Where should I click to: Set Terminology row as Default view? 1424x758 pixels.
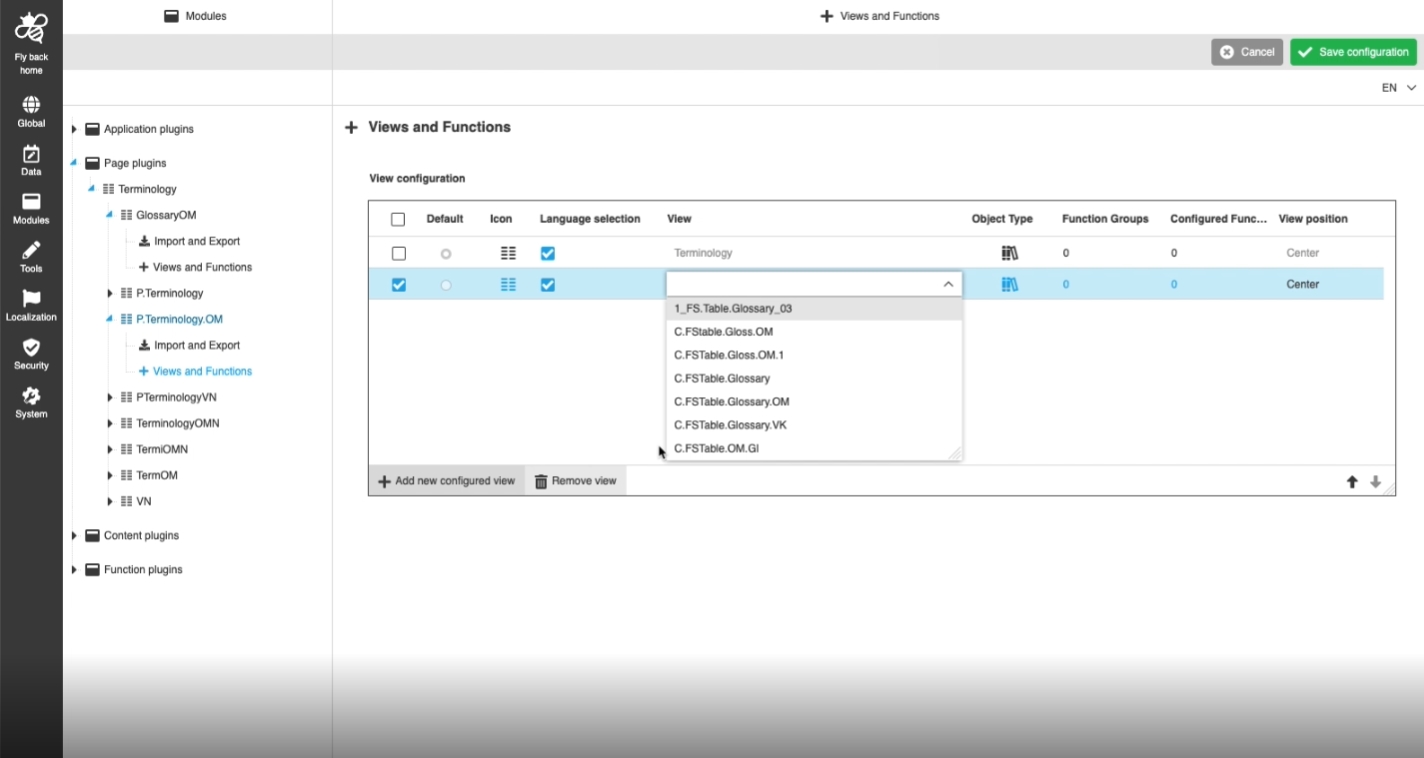[x=446, y=254]
